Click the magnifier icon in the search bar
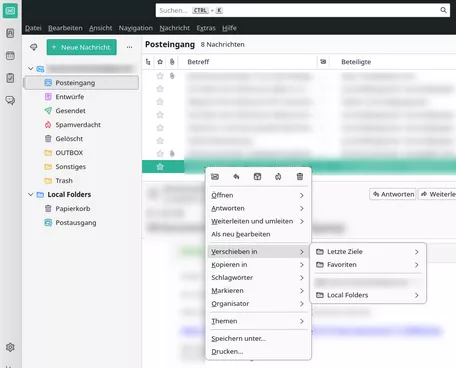The width and height of the screenshot is (456, 368). click(443, 10)
